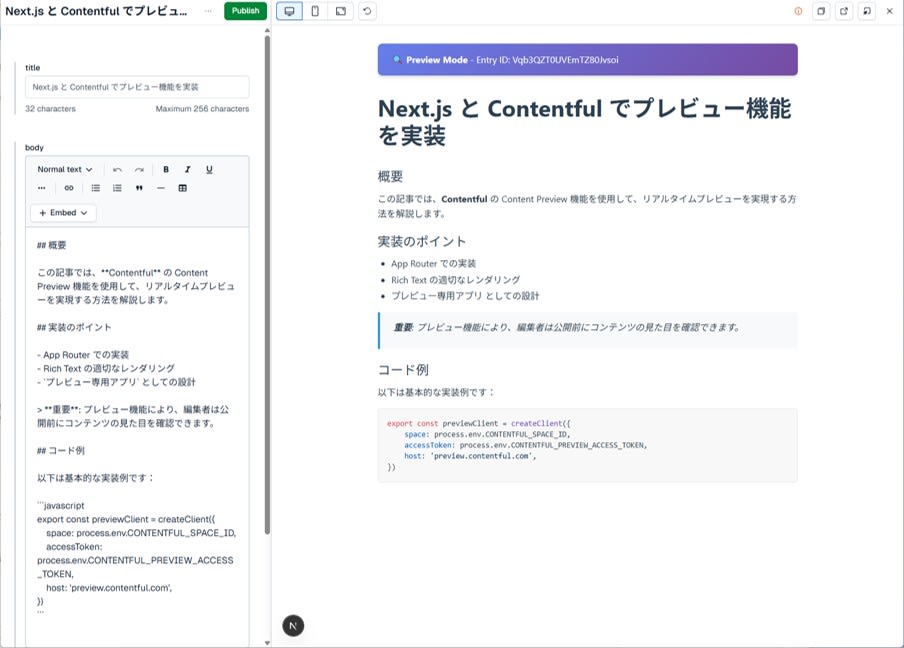Click the '## 概要' line in body editor
Viewport: 904px width, 648px height.
click(x=51, y=245)
